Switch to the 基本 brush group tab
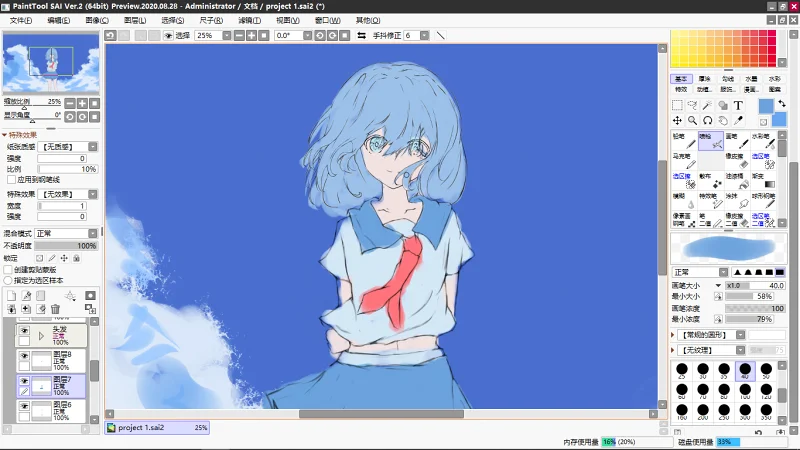This screenshot has height=450, width=800. 681,79
